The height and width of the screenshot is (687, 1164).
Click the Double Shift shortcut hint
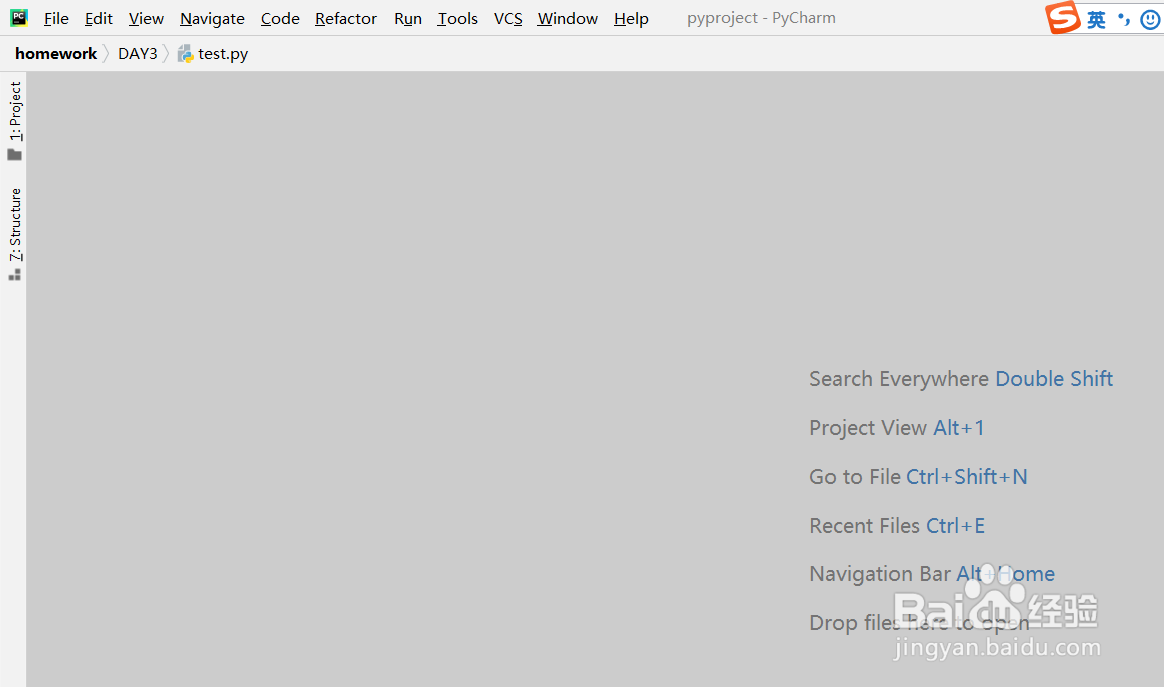tap(1053, 379)
